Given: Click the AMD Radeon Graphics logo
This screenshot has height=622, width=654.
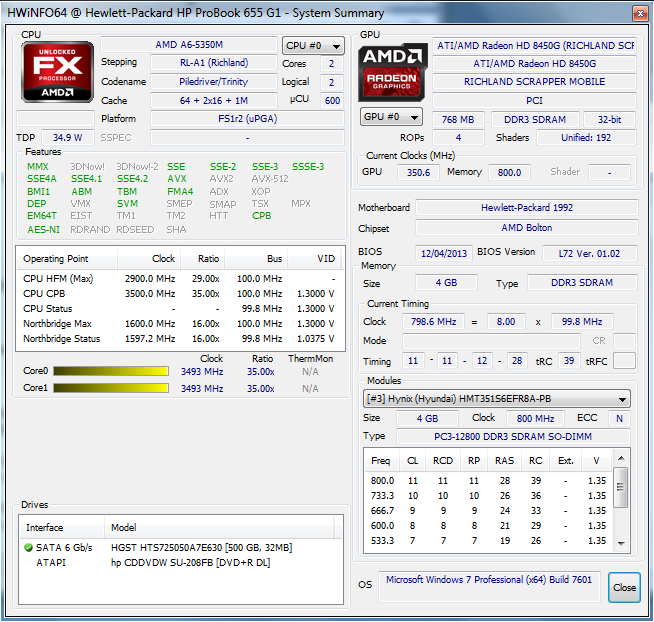Looking at the screenshot, I should [392, 72].
